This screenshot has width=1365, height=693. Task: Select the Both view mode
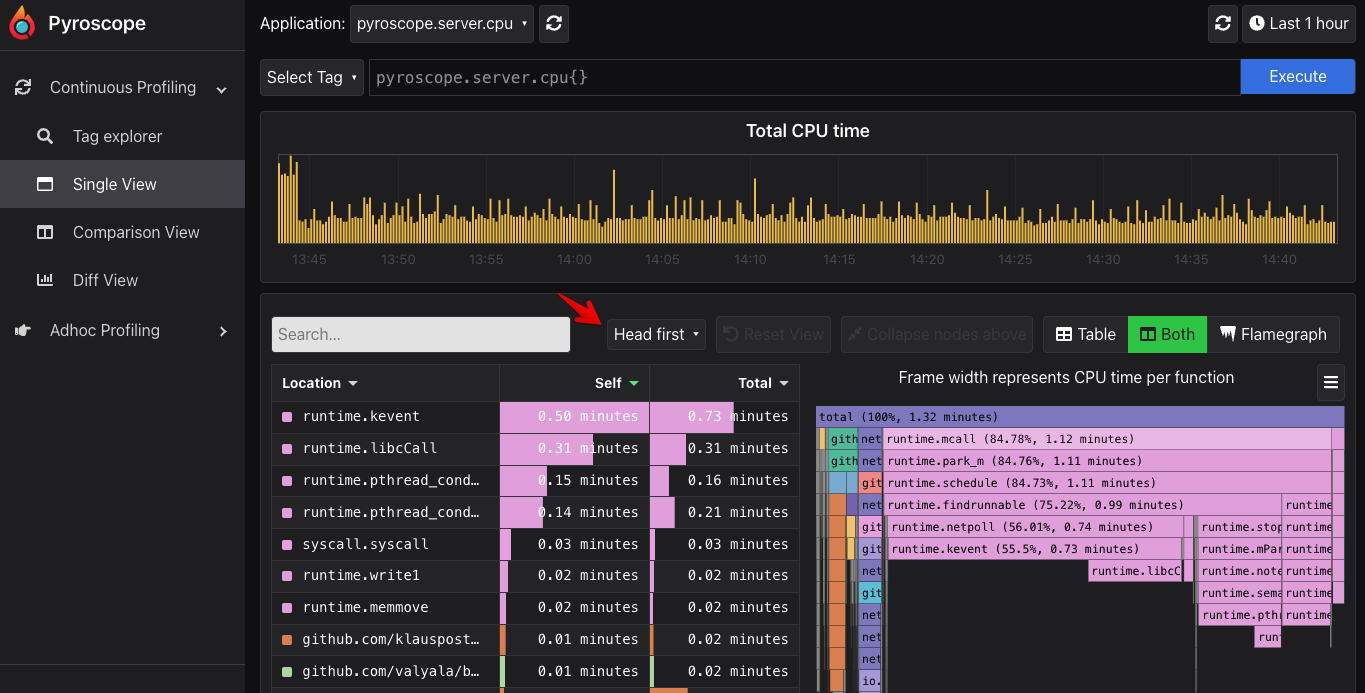click(1167, 334)
